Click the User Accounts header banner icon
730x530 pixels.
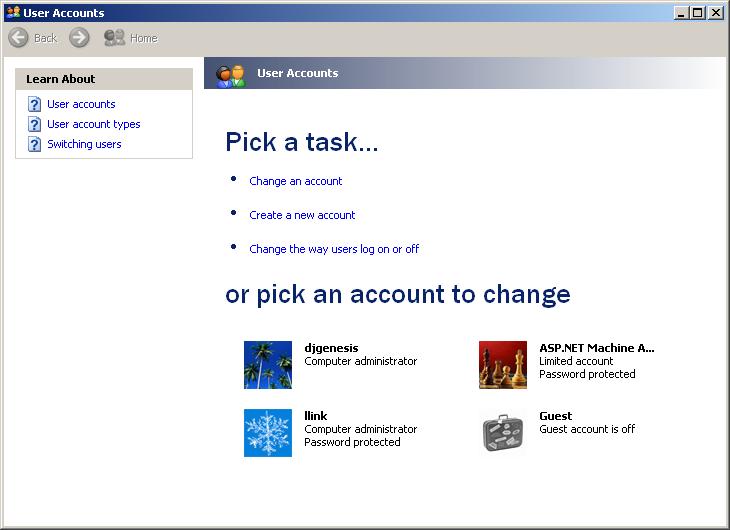230,76
